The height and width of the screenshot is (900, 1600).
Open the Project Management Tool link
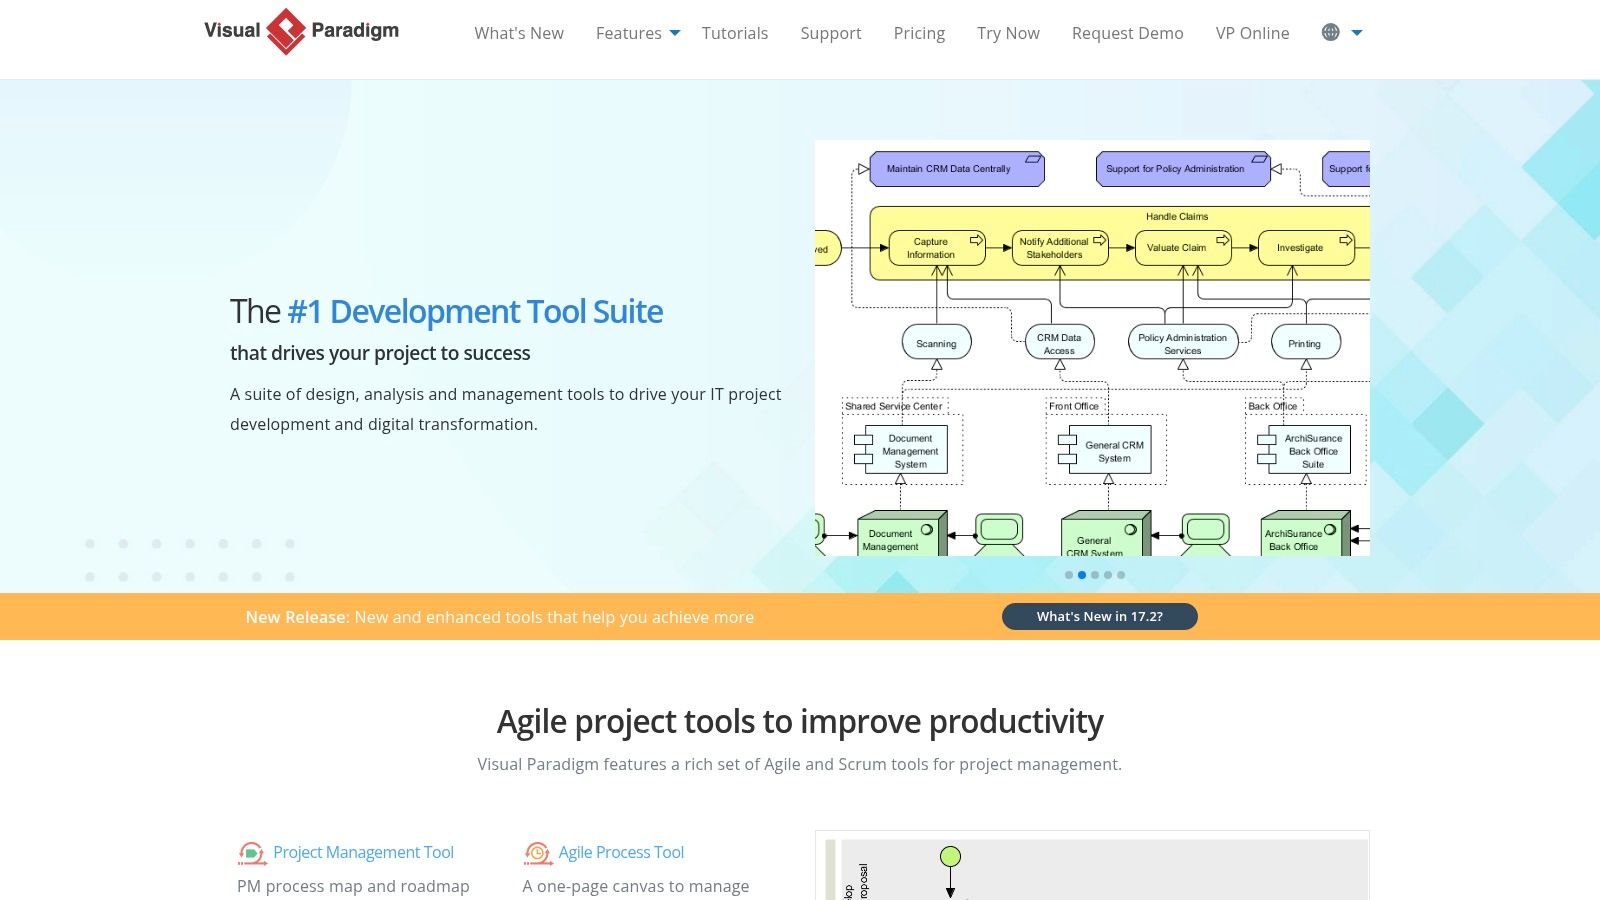(x=363, y=852)
